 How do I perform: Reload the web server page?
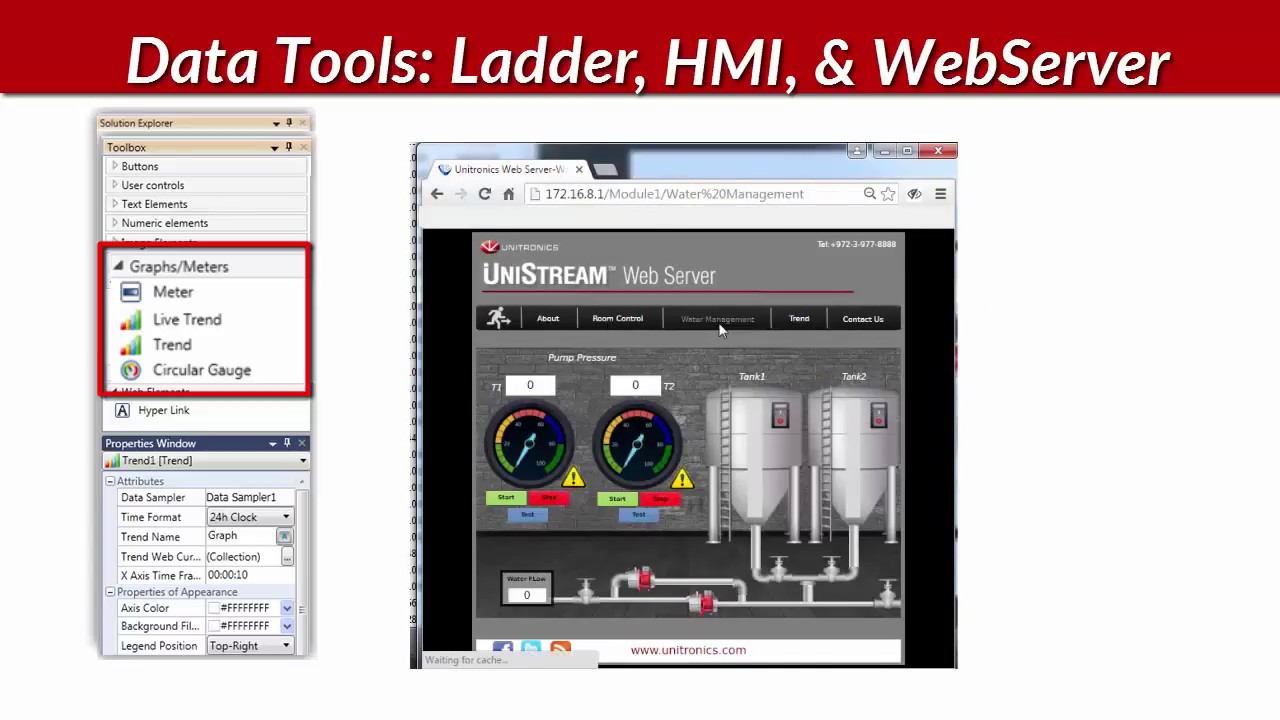(x=485, y=194)
